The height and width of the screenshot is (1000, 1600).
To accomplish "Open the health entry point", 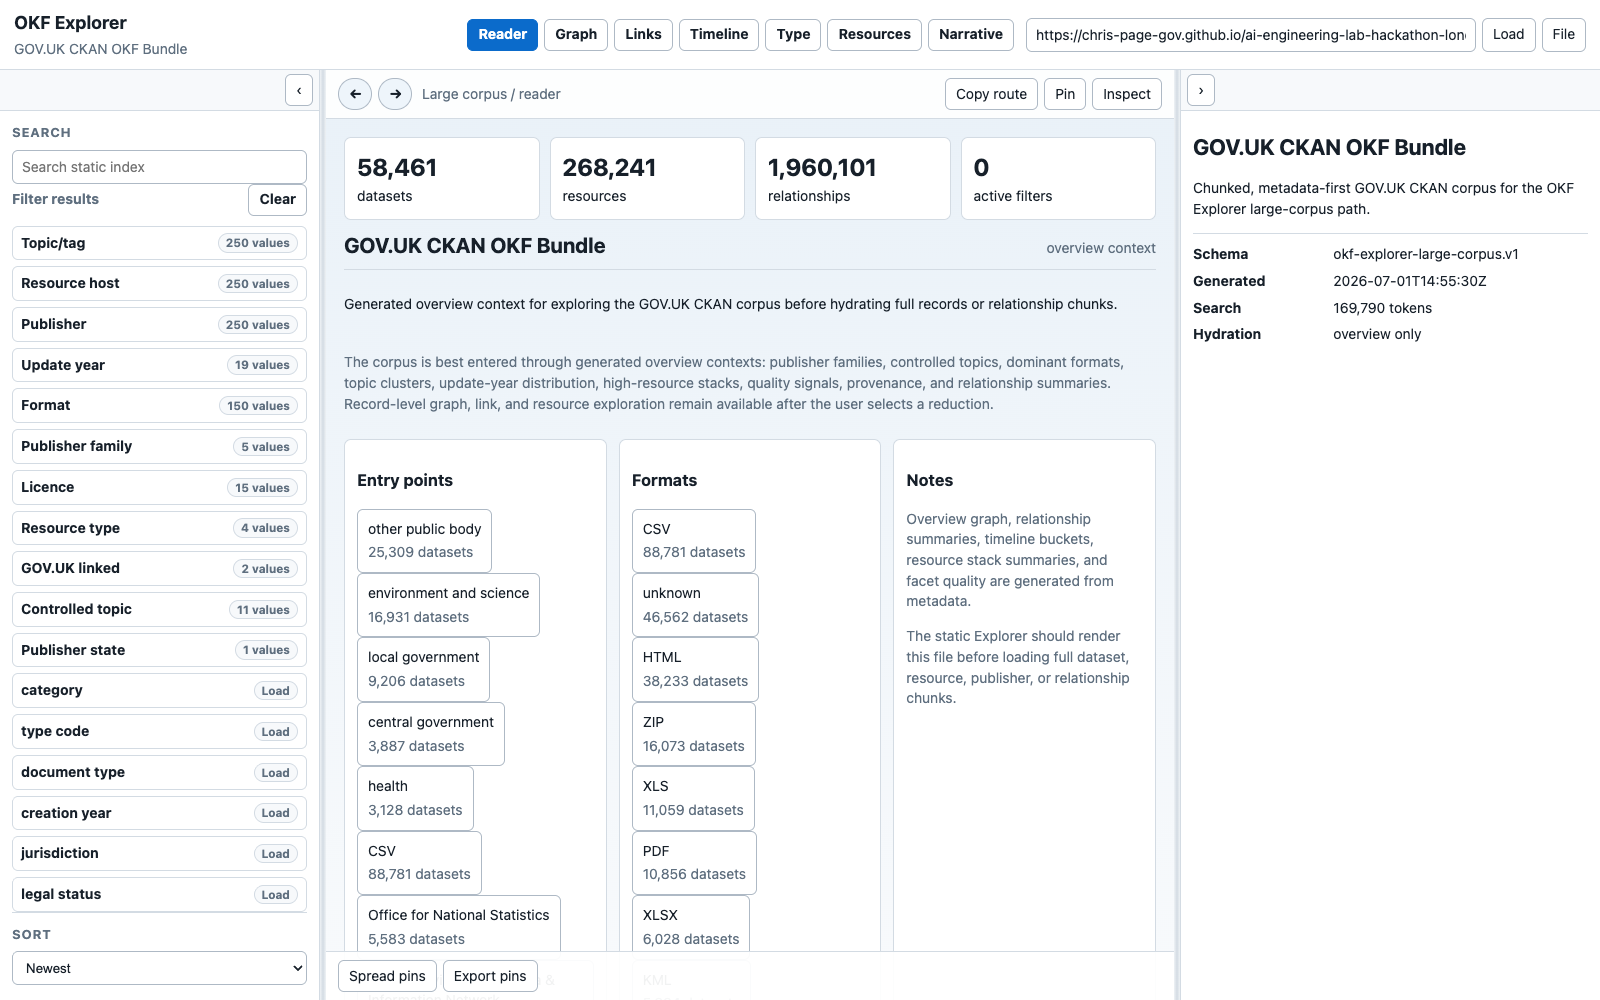I will (x=415, y=798).
